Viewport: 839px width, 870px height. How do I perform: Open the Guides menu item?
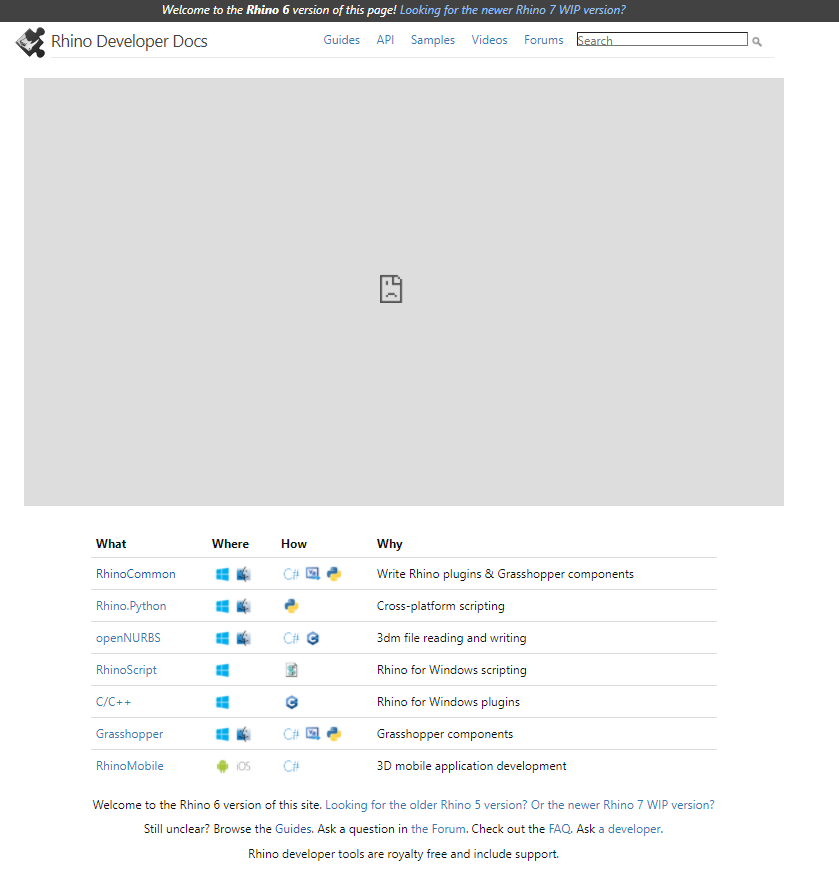point(341,40)
